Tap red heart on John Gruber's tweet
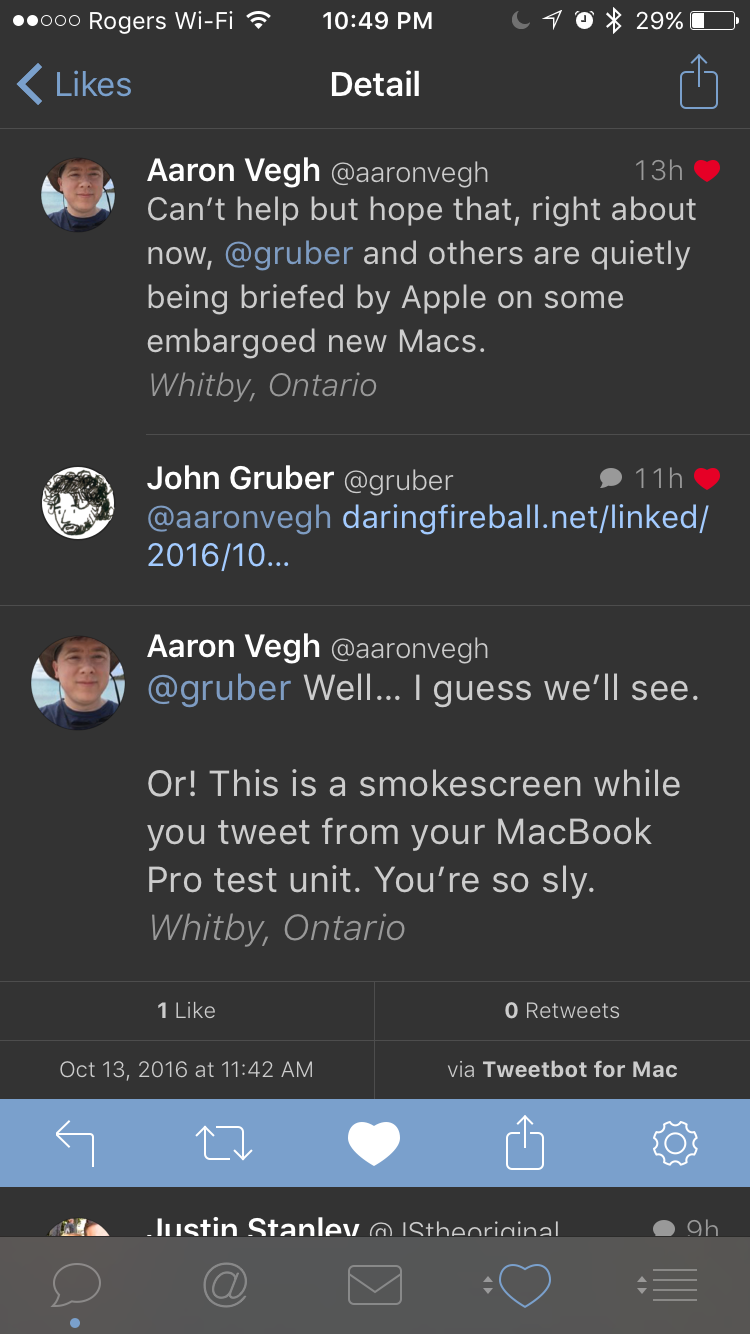750x1334 pixels. (x=707, y=479)
